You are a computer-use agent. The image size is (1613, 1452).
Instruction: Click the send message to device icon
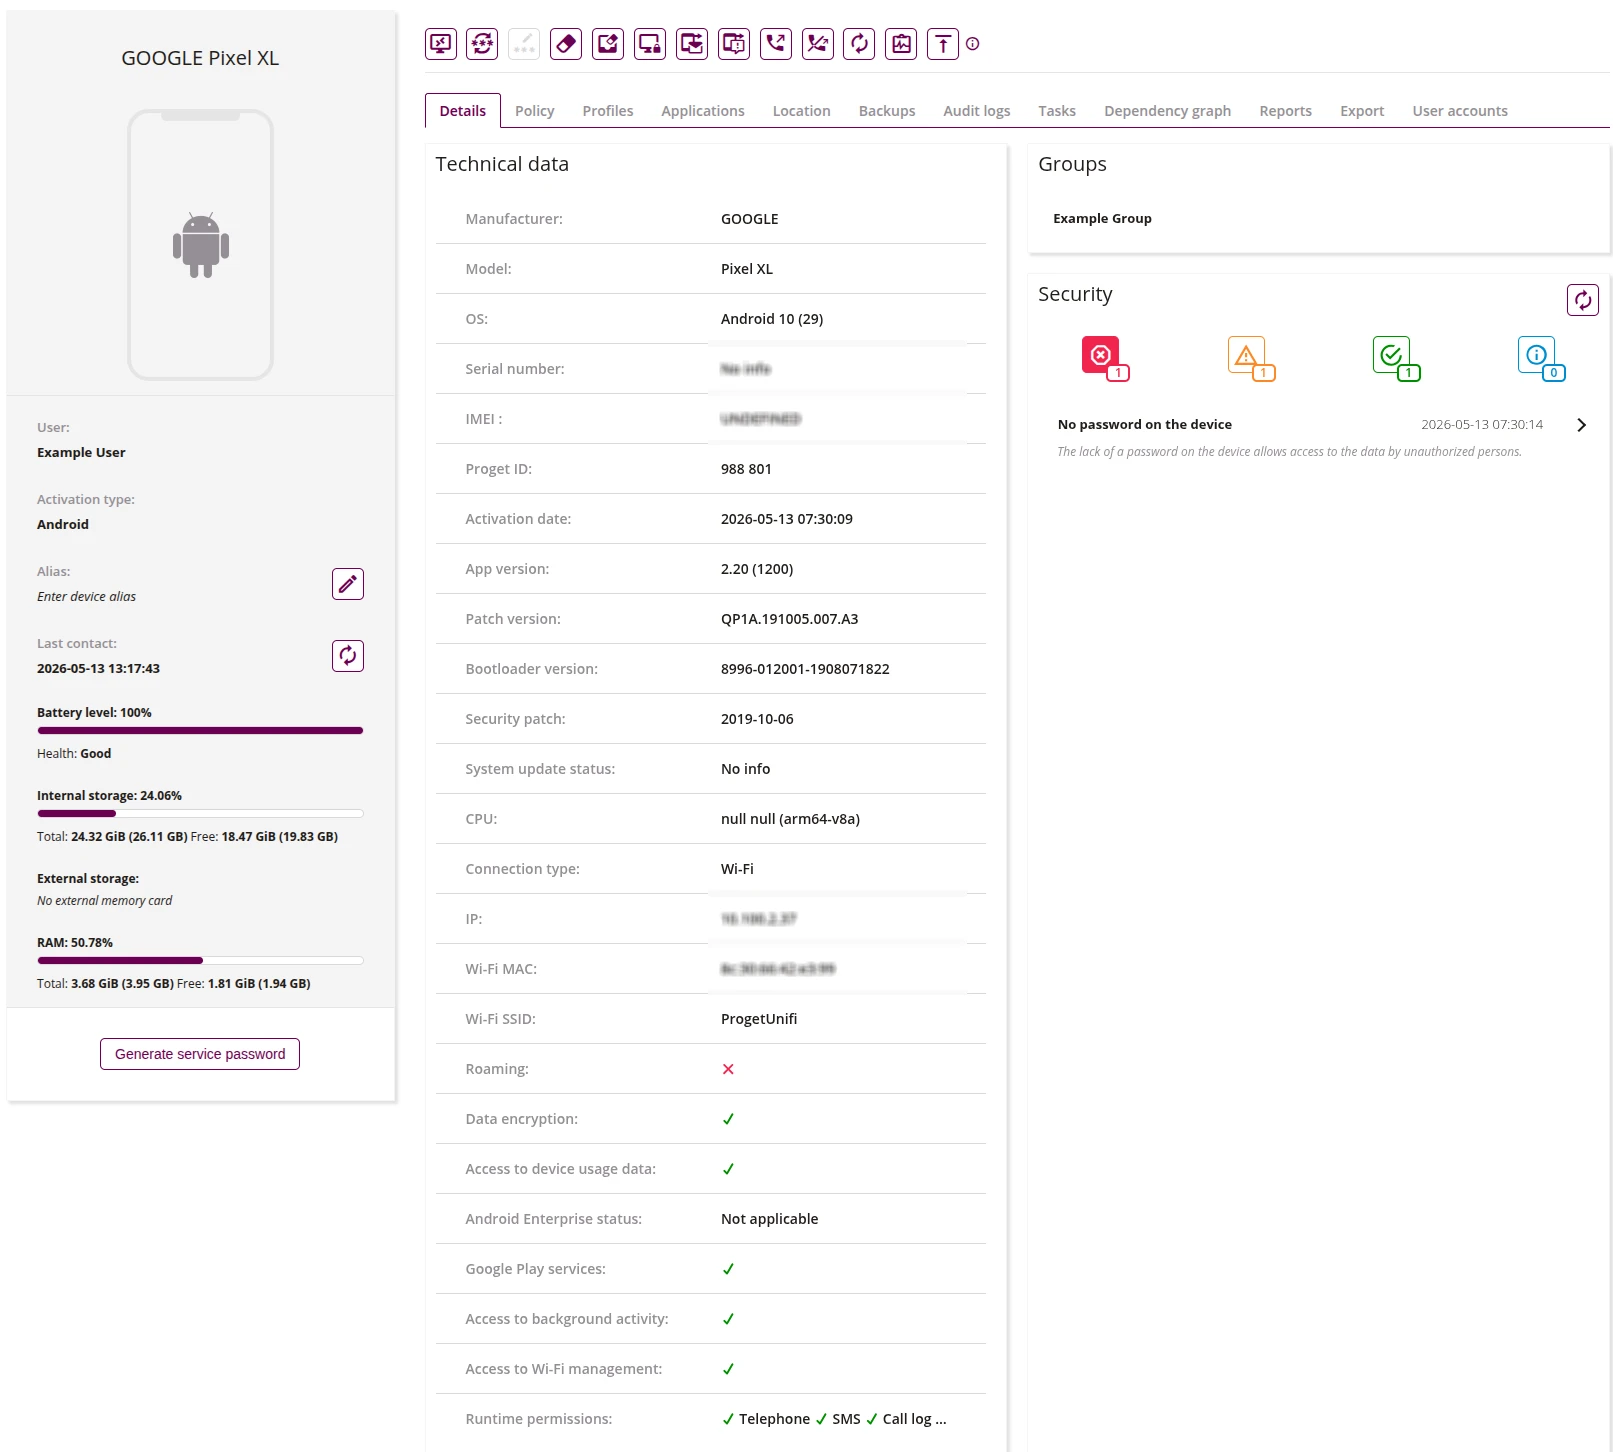point(734,44)
